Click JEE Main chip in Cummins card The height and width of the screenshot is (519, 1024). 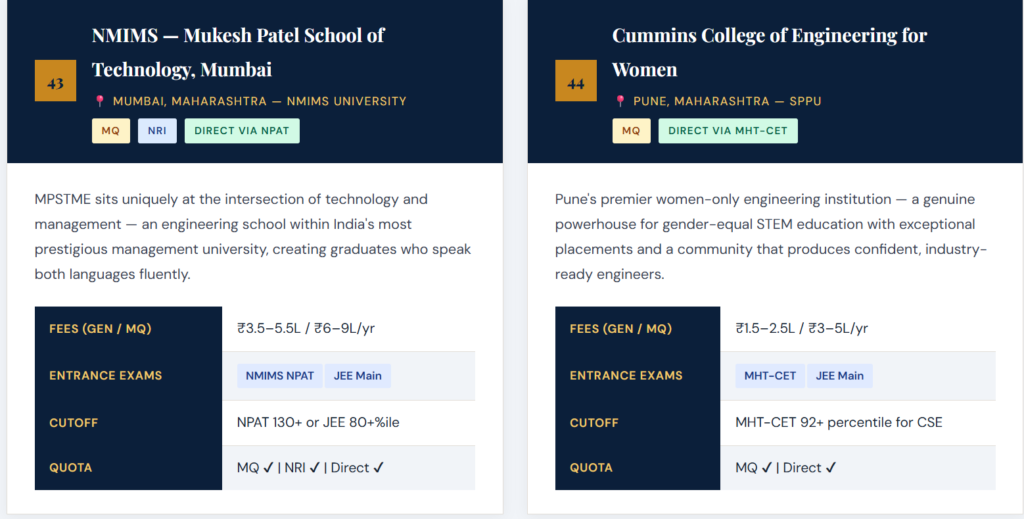tap(839, 376)
